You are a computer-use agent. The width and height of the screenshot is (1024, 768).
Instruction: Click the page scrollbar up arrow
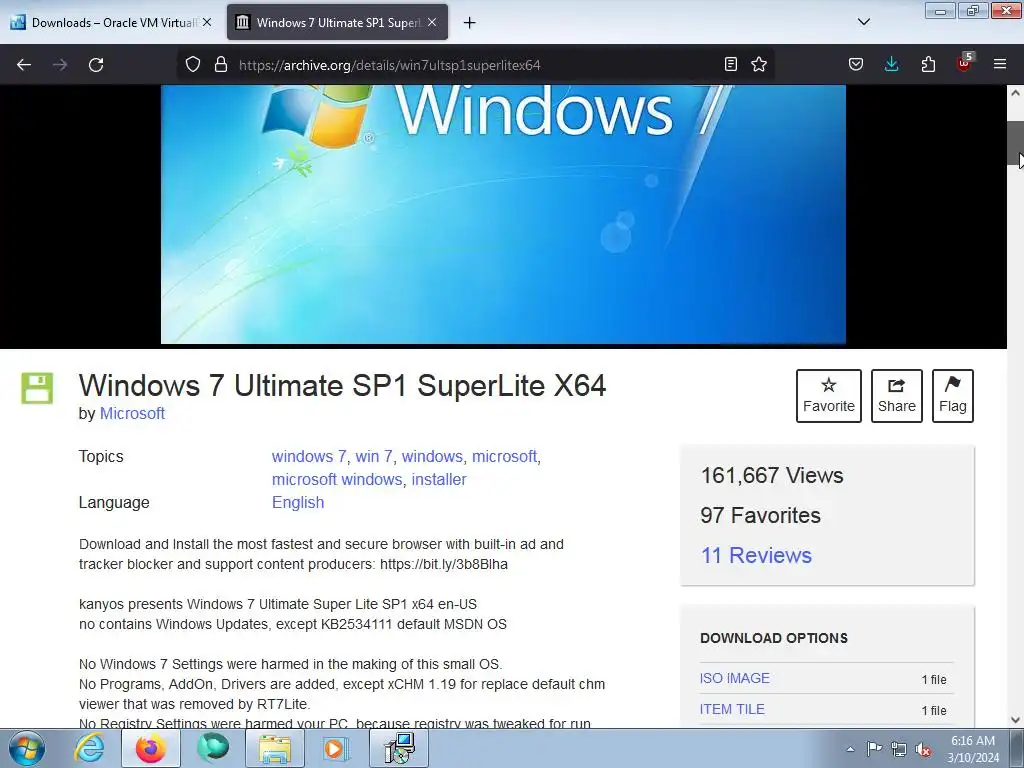coord(1016,93)
